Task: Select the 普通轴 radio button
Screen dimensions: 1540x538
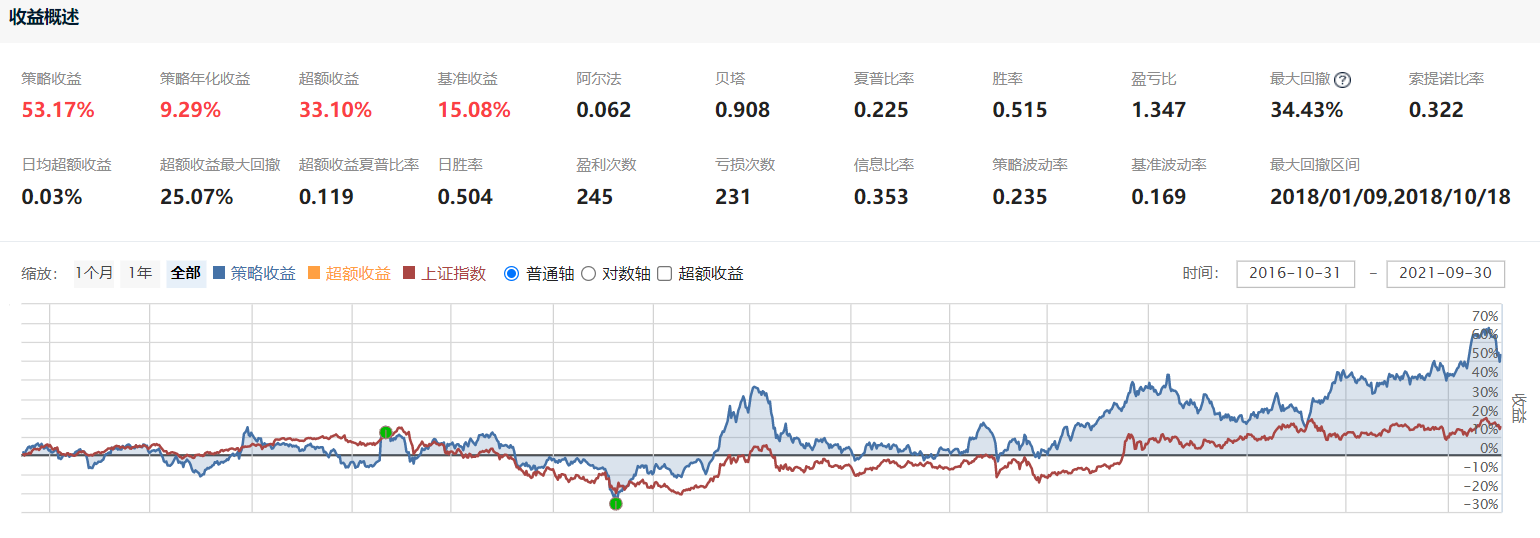Action: point(512,273)
